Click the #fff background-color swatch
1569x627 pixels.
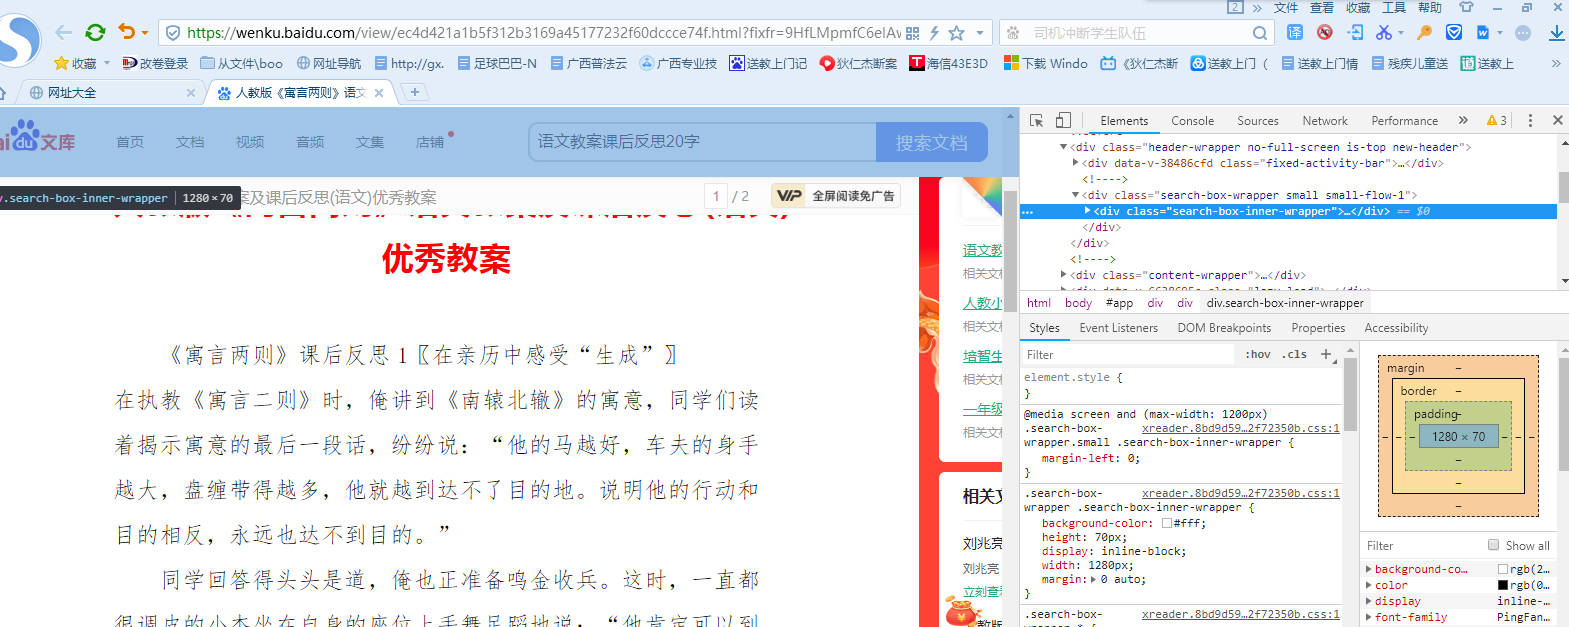[x=1166, y=523]
